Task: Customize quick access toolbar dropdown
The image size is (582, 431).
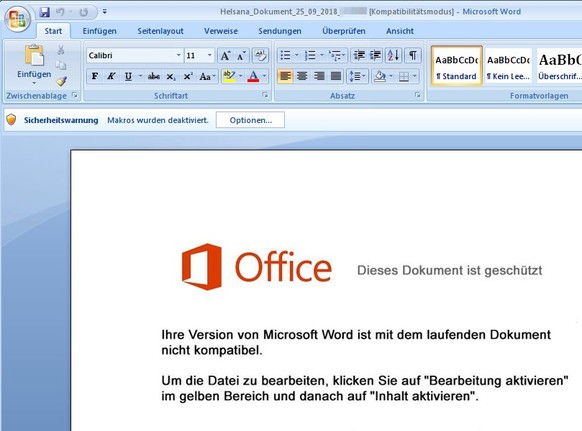Action: pyautogui.click(x=105, y=12)
